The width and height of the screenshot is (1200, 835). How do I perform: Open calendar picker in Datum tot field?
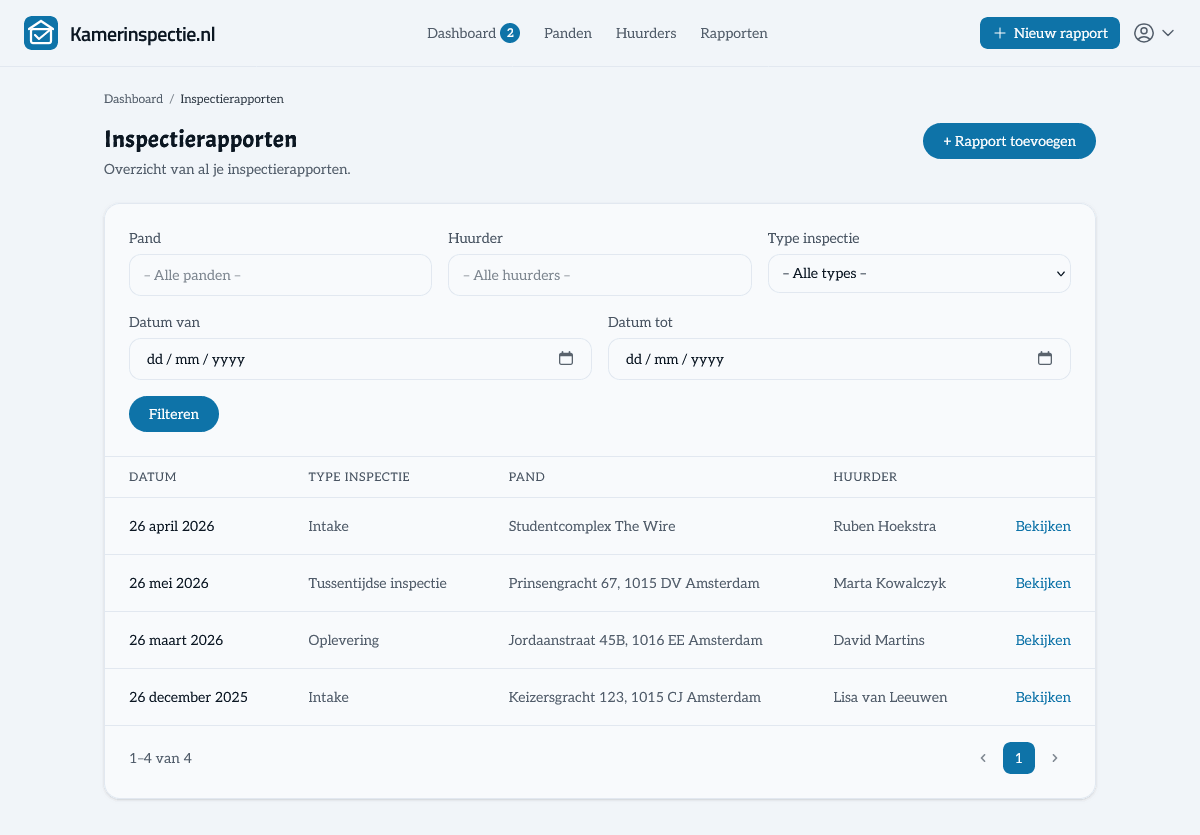[x=1045, y=358]
